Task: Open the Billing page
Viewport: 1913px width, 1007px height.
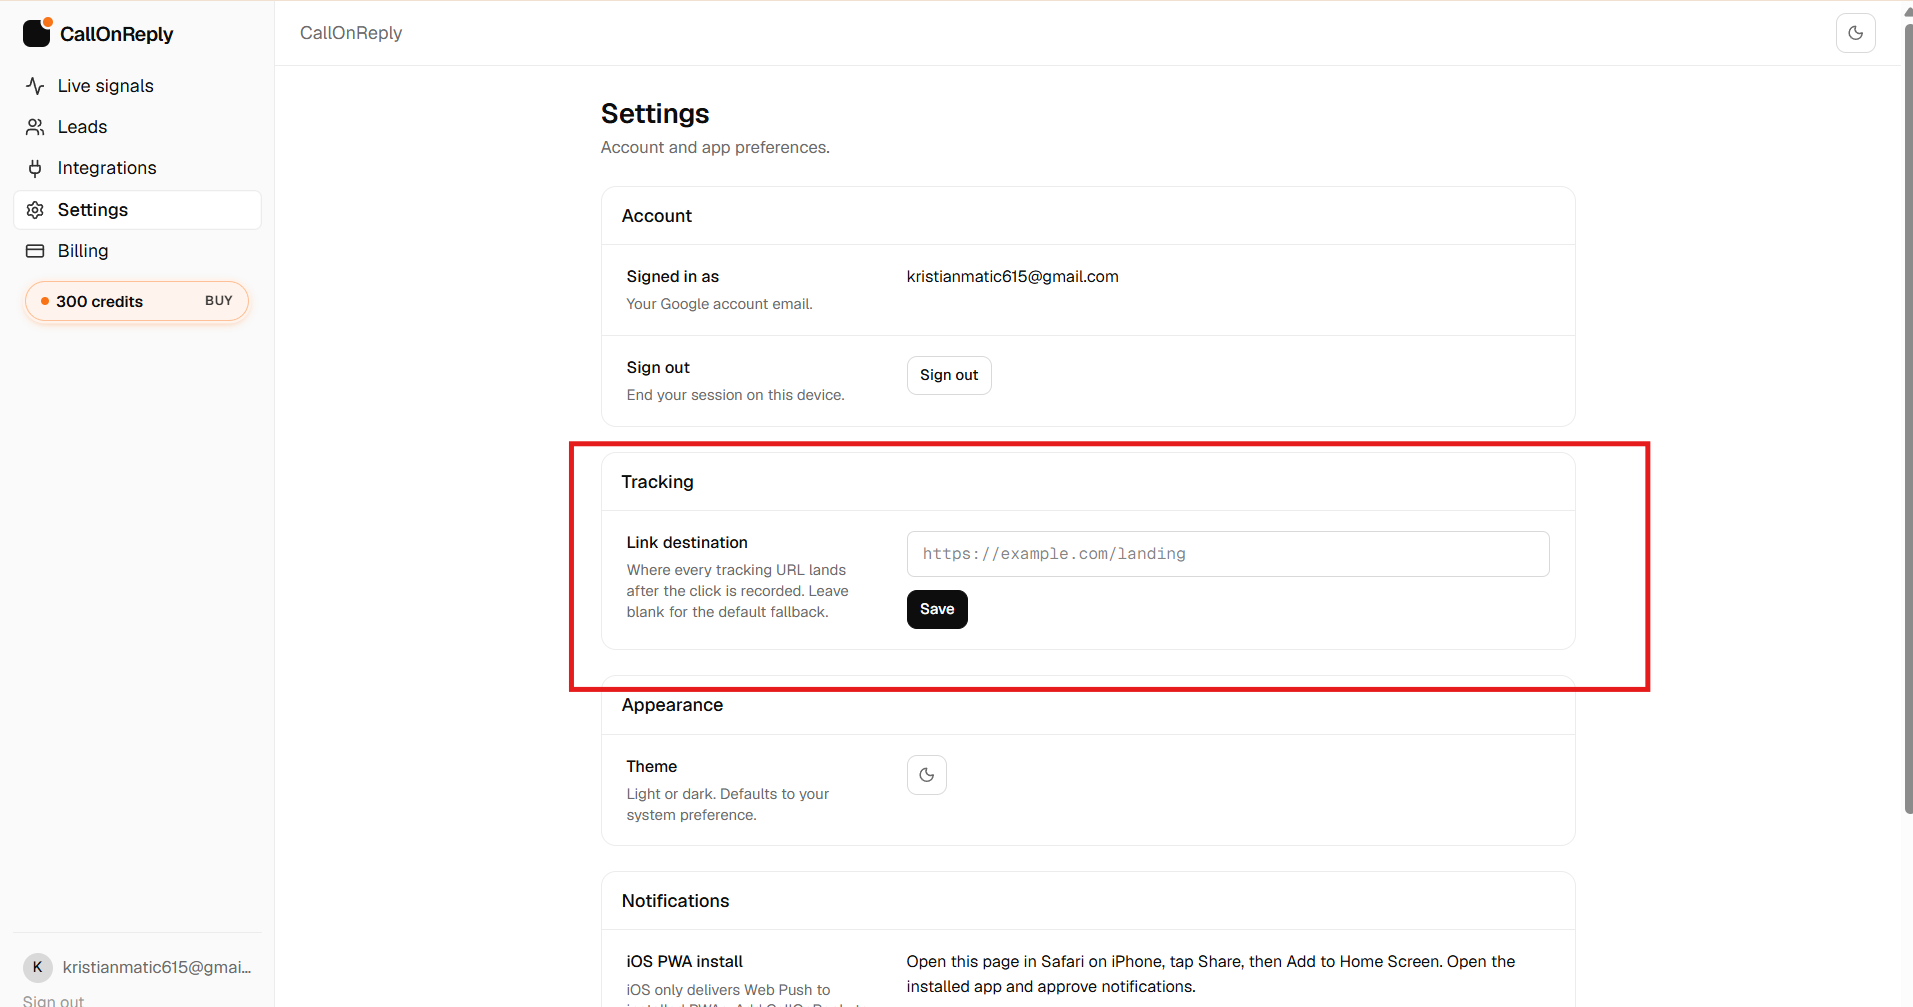Action: point(137,251)
